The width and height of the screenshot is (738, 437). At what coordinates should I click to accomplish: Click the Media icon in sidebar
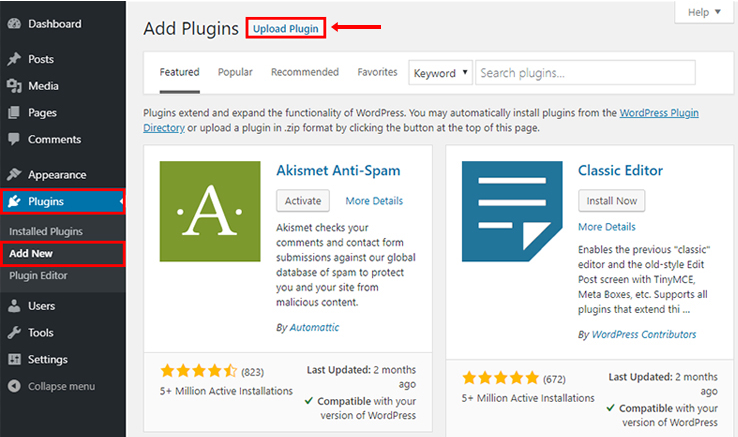(x=15, y=86)
